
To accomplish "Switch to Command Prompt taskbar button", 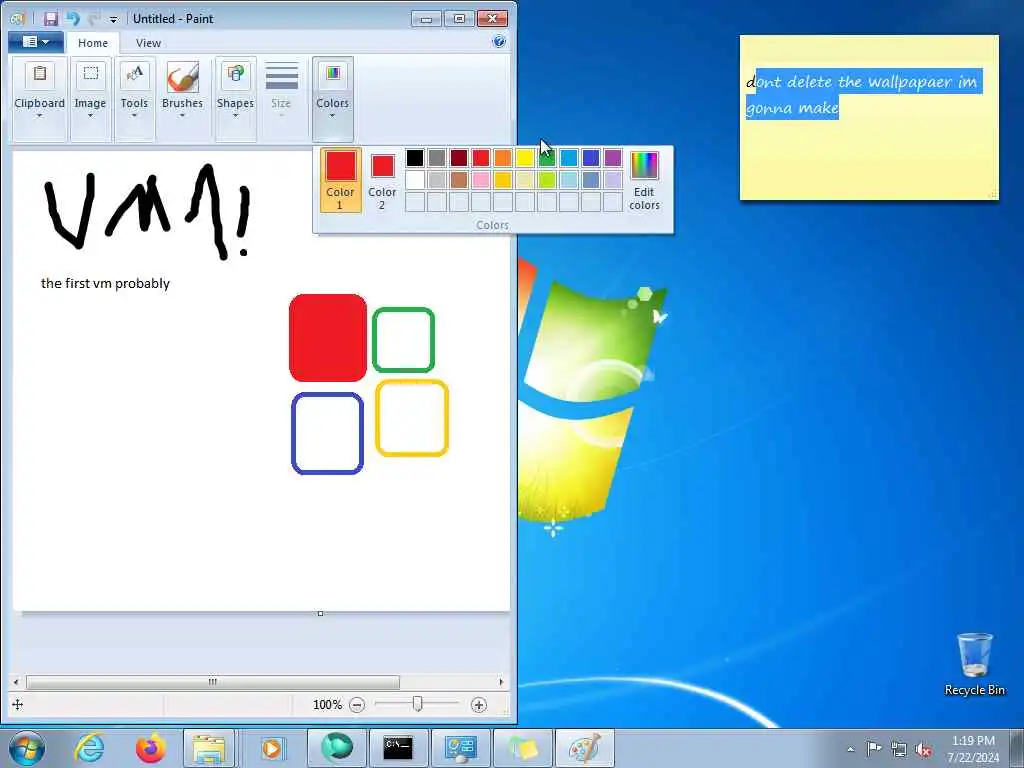I will 398,748.
